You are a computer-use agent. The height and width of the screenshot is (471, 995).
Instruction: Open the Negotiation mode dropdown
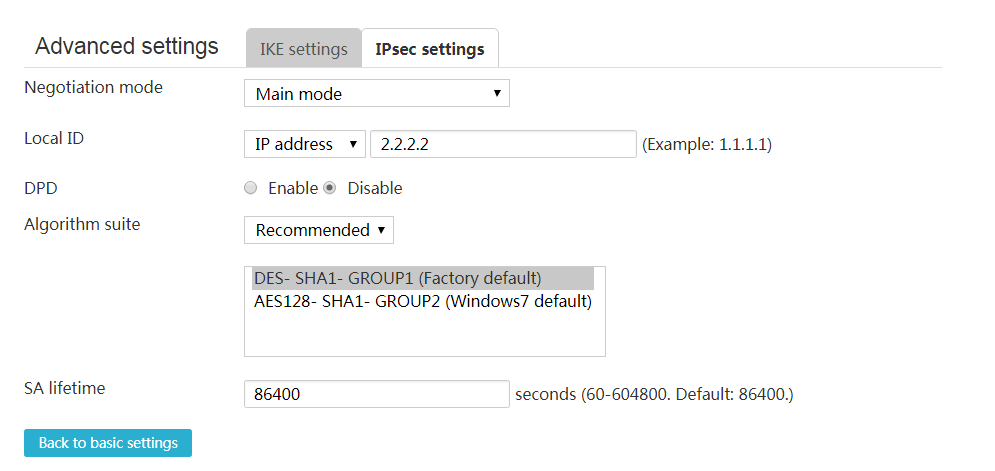376,93
